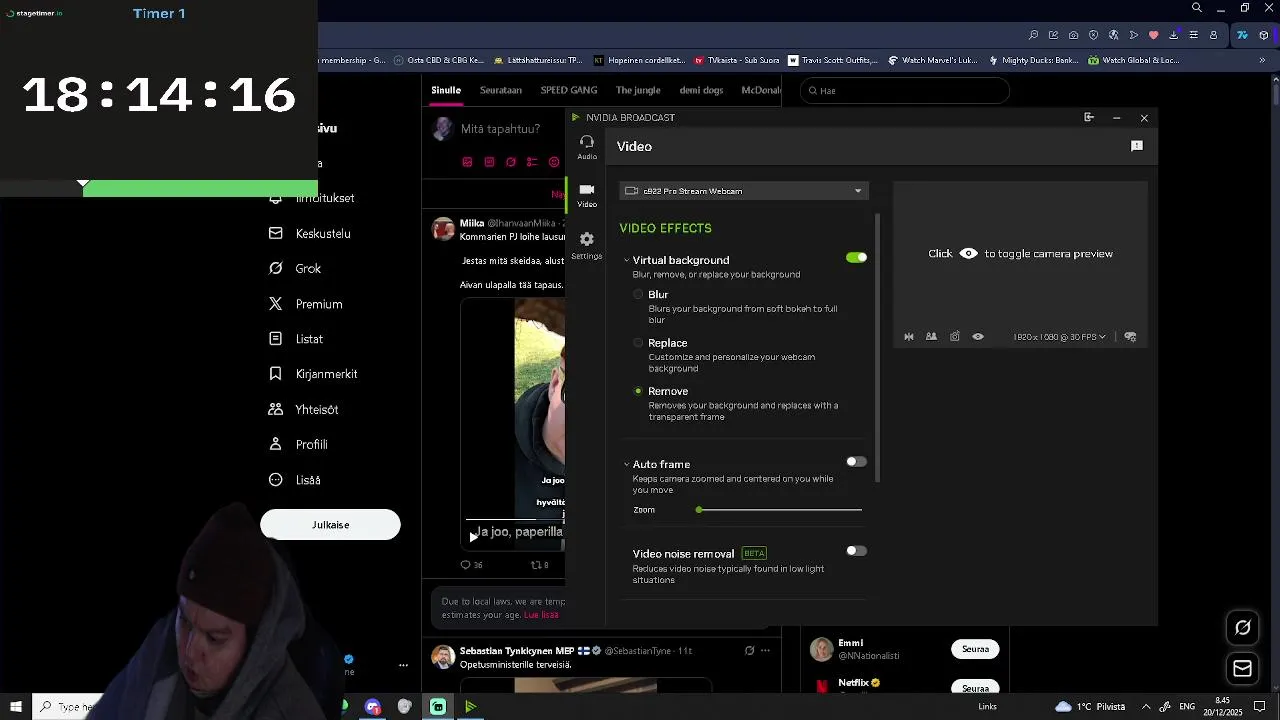The width and height of the screenshot is (1280, 720).
Task: Open the more options on Sebastian Tynkkynen's post
Action: click(x=765, y=651)
